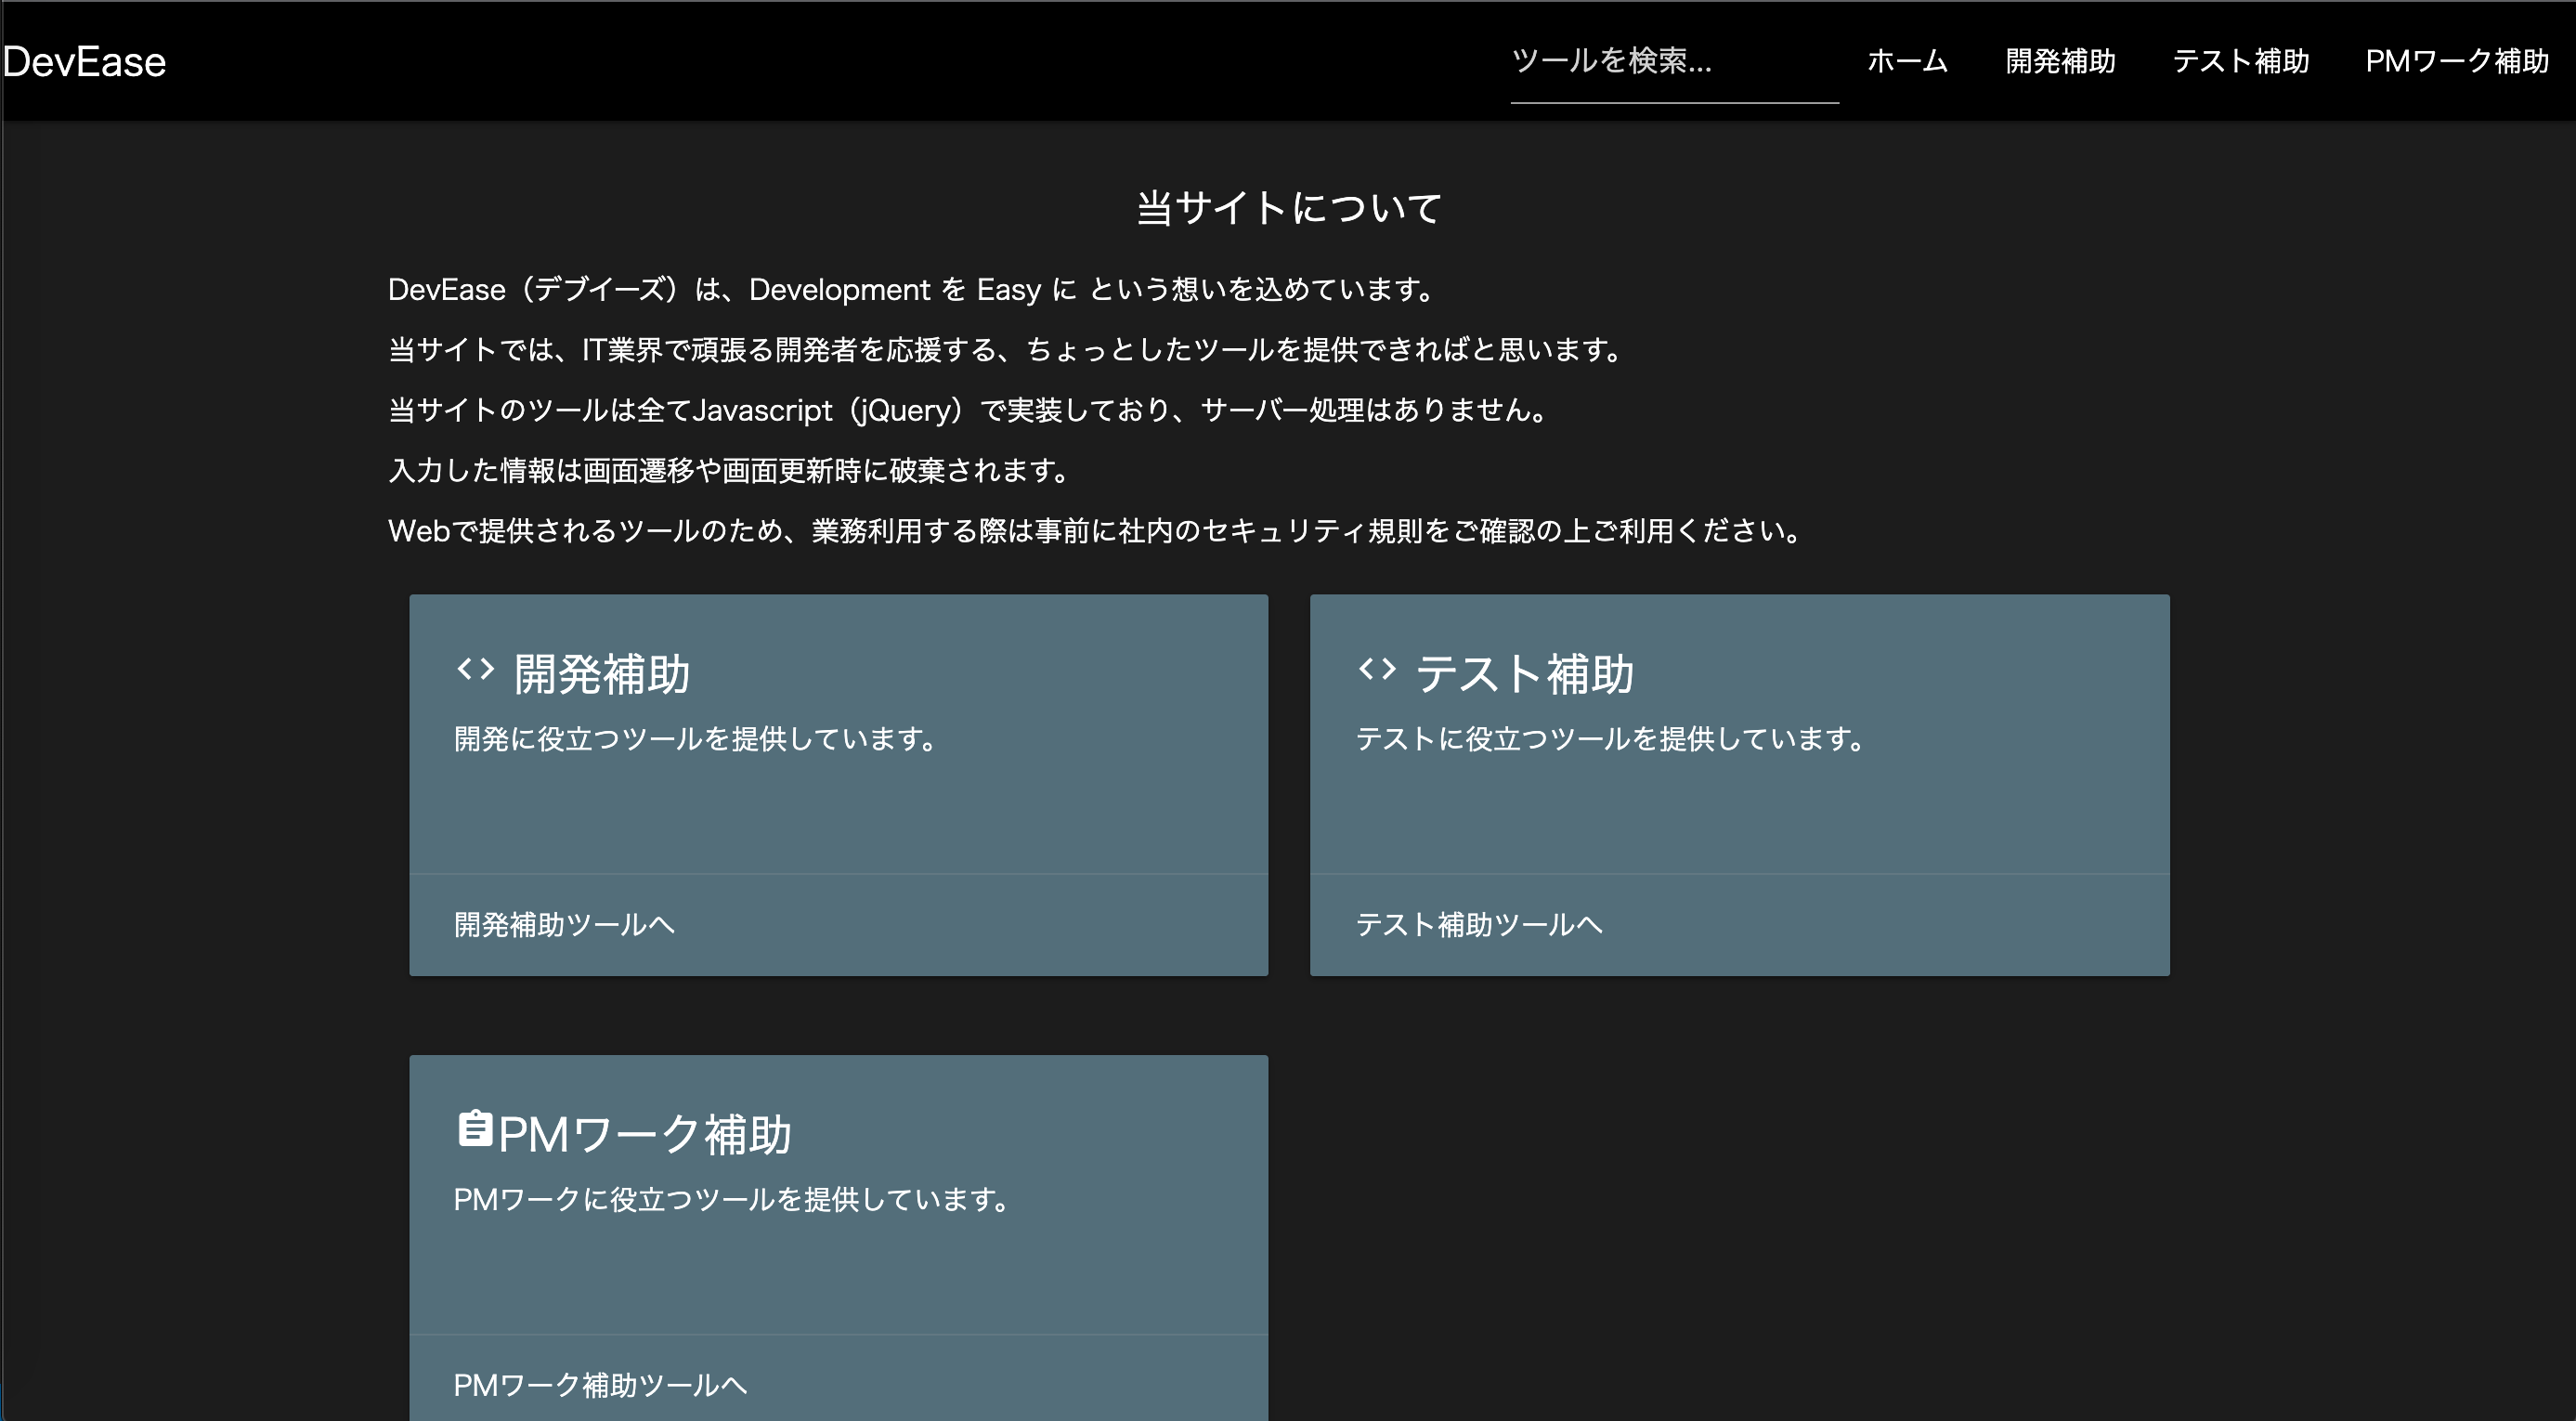2576x1421 pixels.
Task: Select the 開発補助 card
Action: tap(838, 785)
